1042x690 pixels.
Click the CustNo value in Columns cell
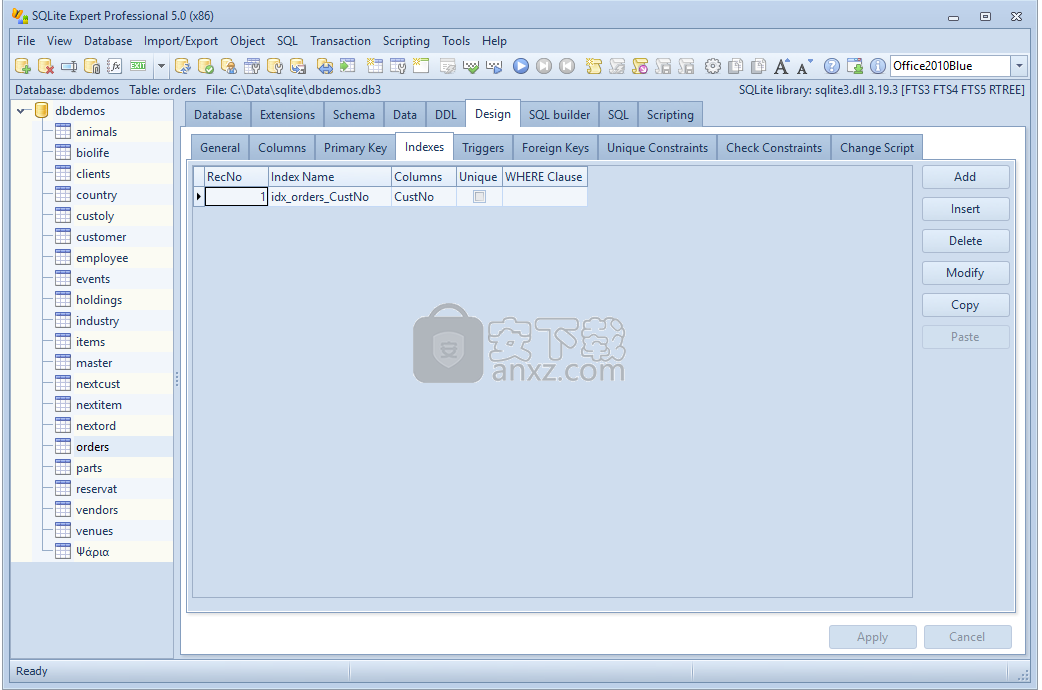414,197
